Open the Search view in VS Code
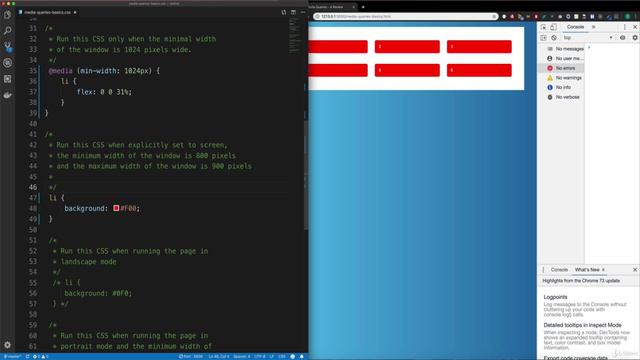The height and width of the screenshot is (360, 640). click(x=7, y=31)
